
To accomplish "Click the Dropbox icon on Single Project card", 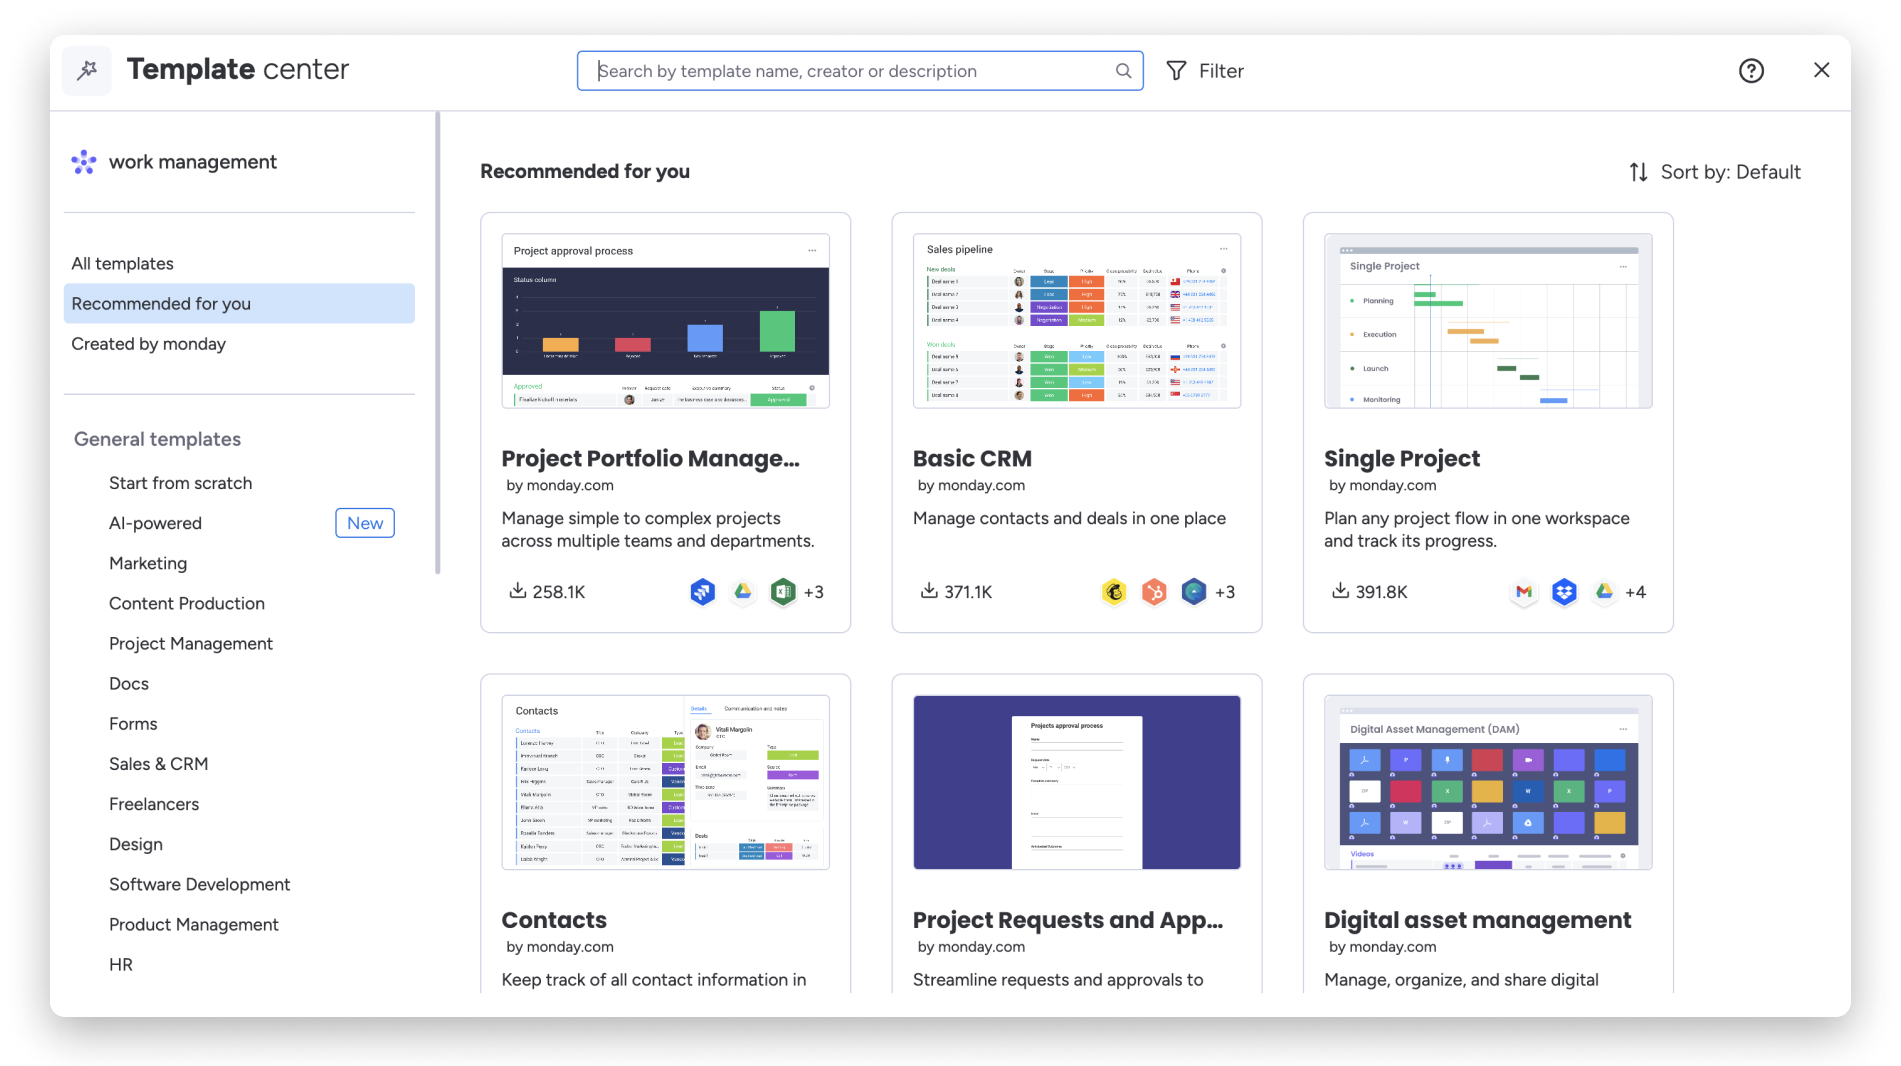I will (1564, 592).
